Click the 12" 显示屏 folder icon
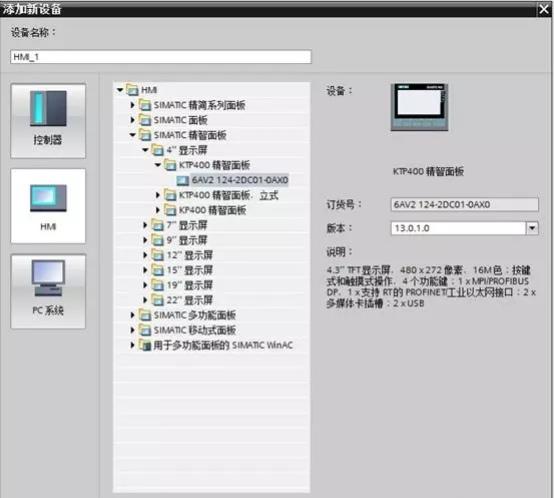 (x=158, y=255)
